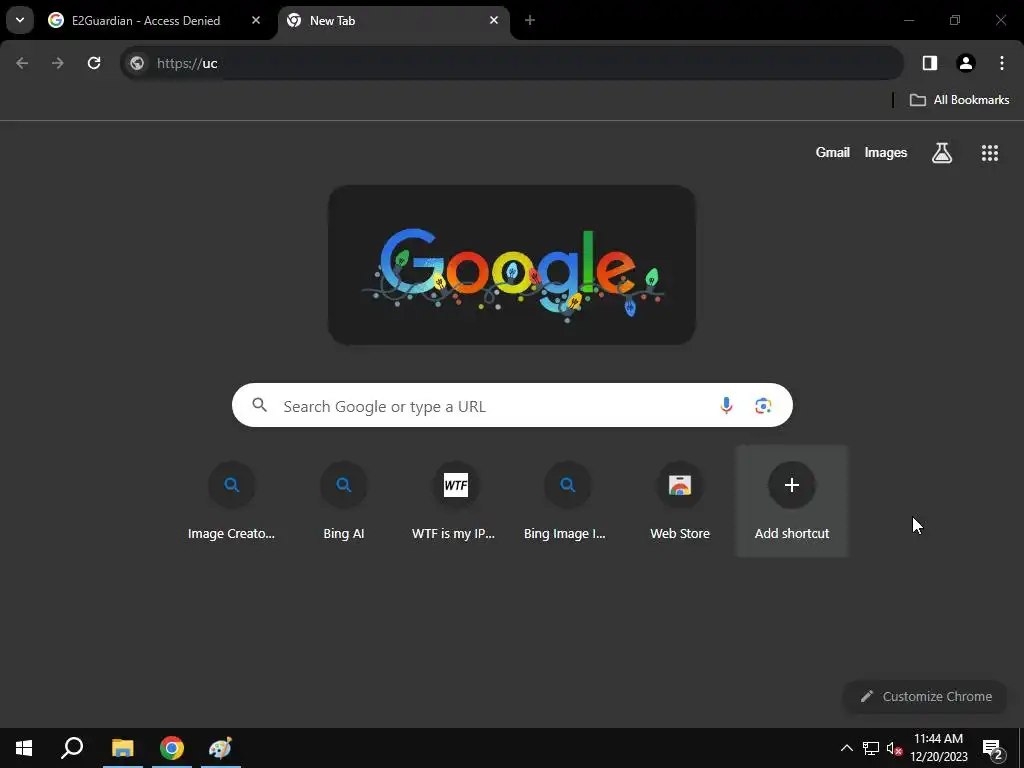Open a new tab with plus button
This screenshot has height=768, width=1024.
click(530, 21)
